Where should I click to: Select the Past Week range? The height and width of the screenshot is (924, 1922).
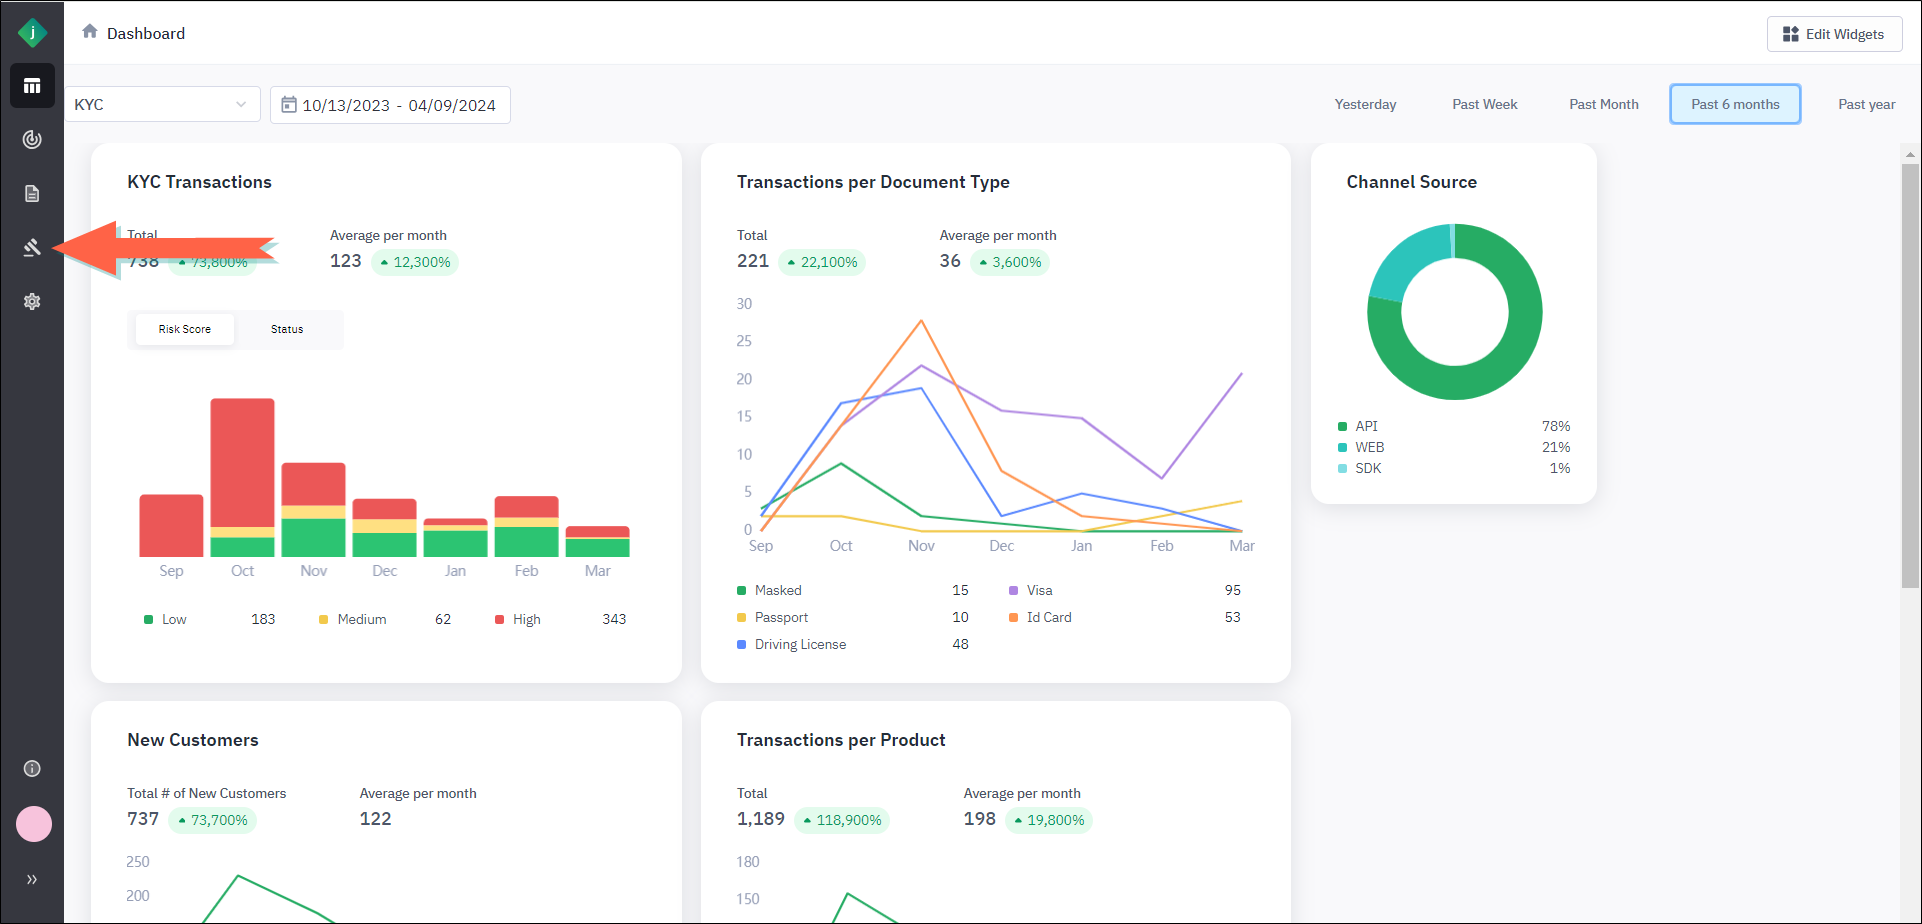pyautogui.click(x=1484, y=104)
